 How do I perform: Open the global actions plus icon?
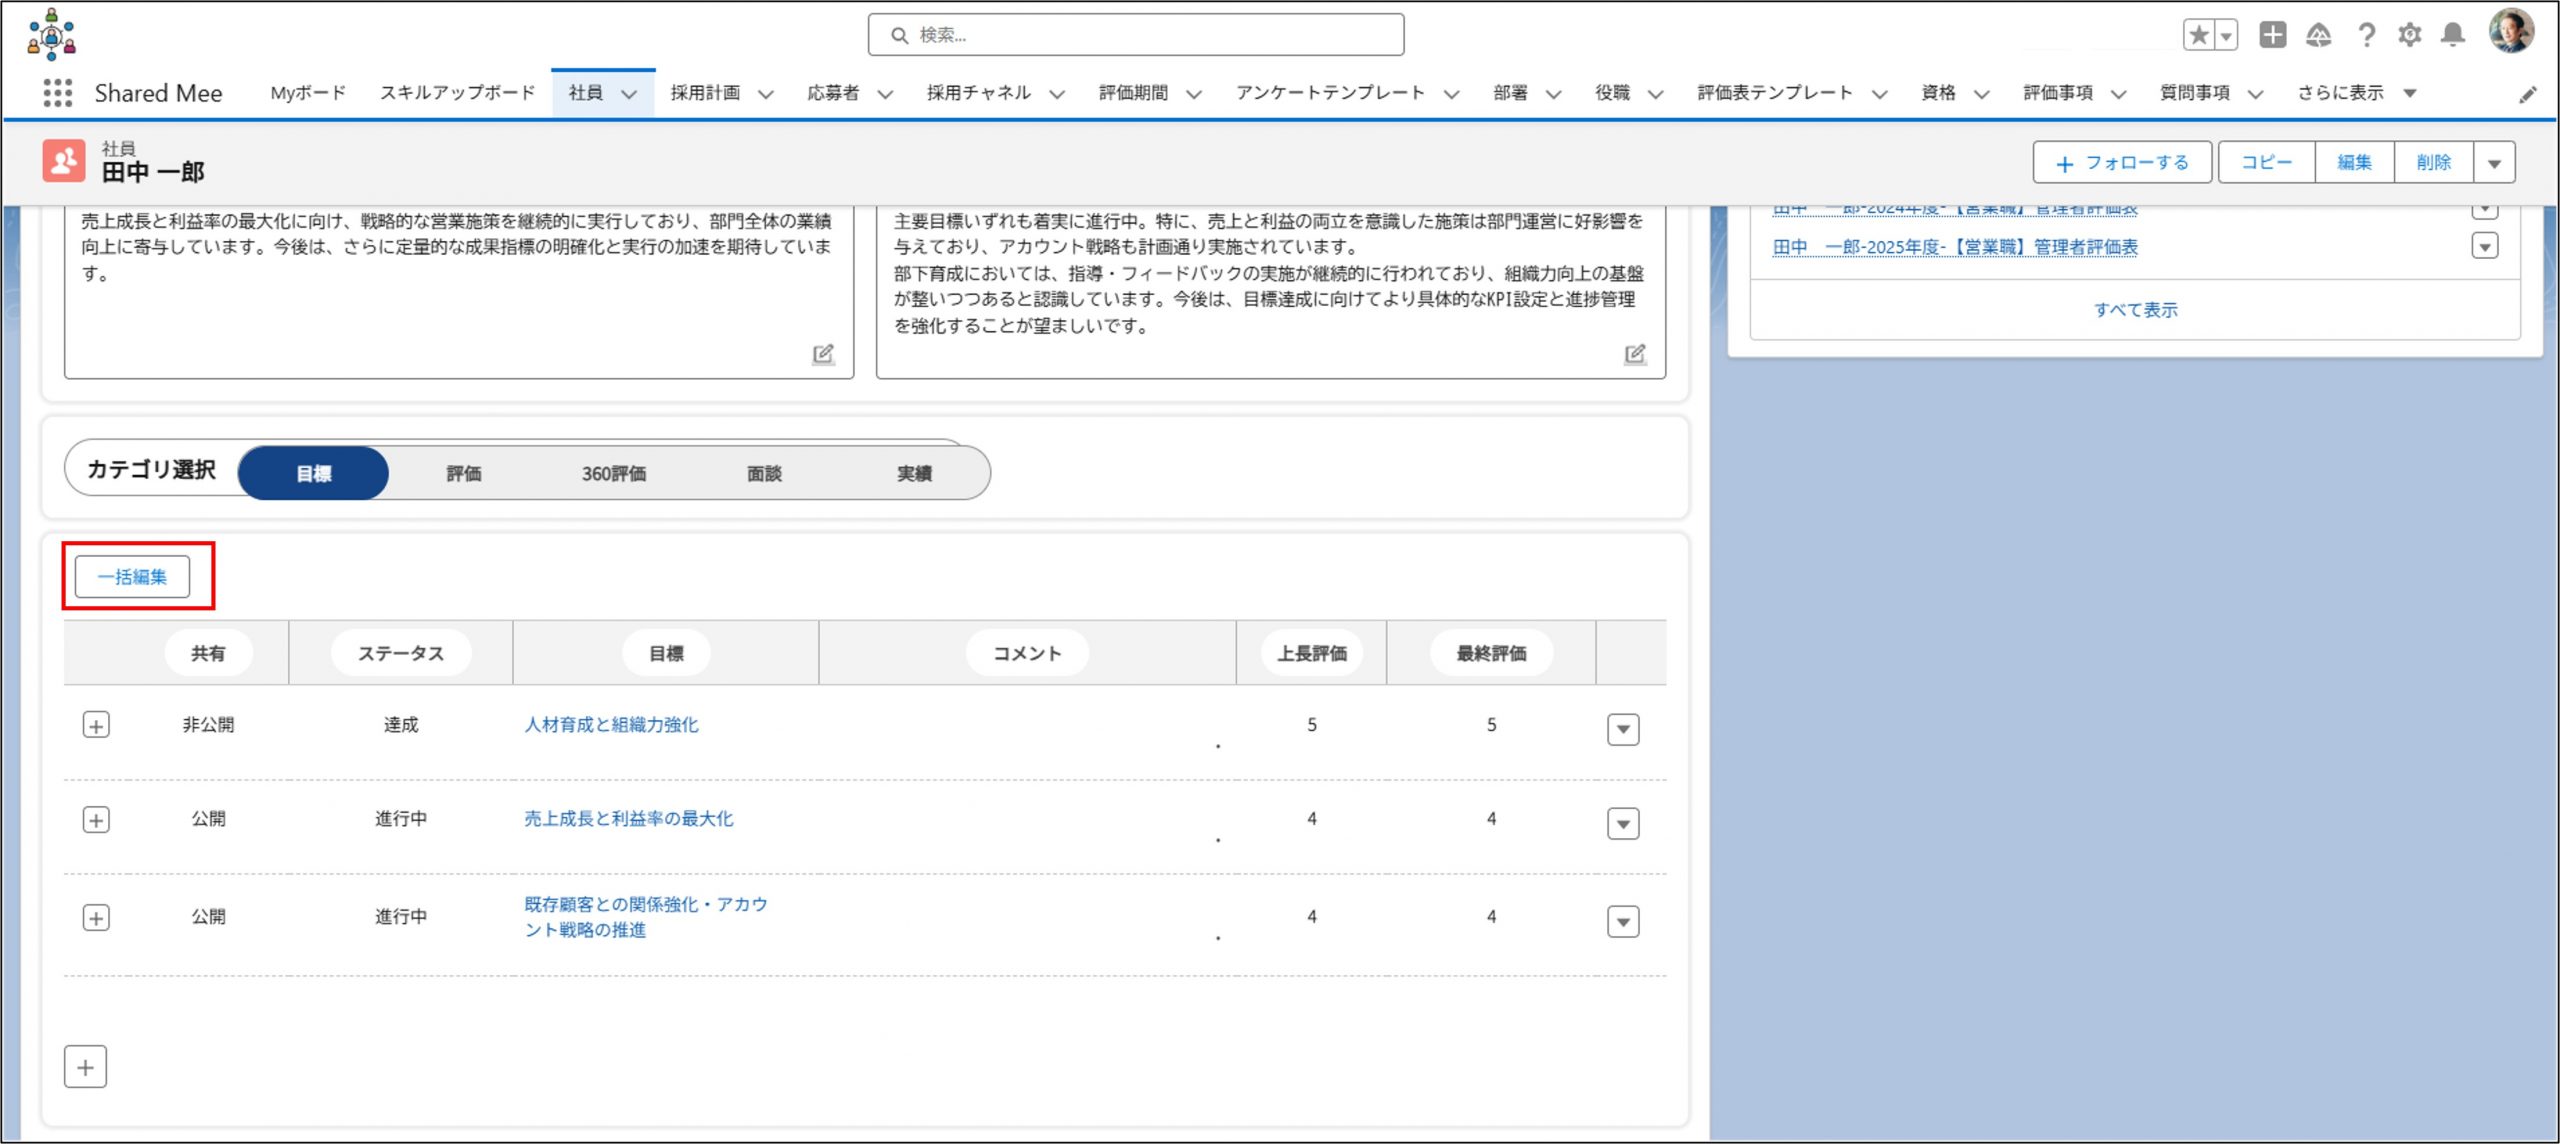tap(2272, 35)
